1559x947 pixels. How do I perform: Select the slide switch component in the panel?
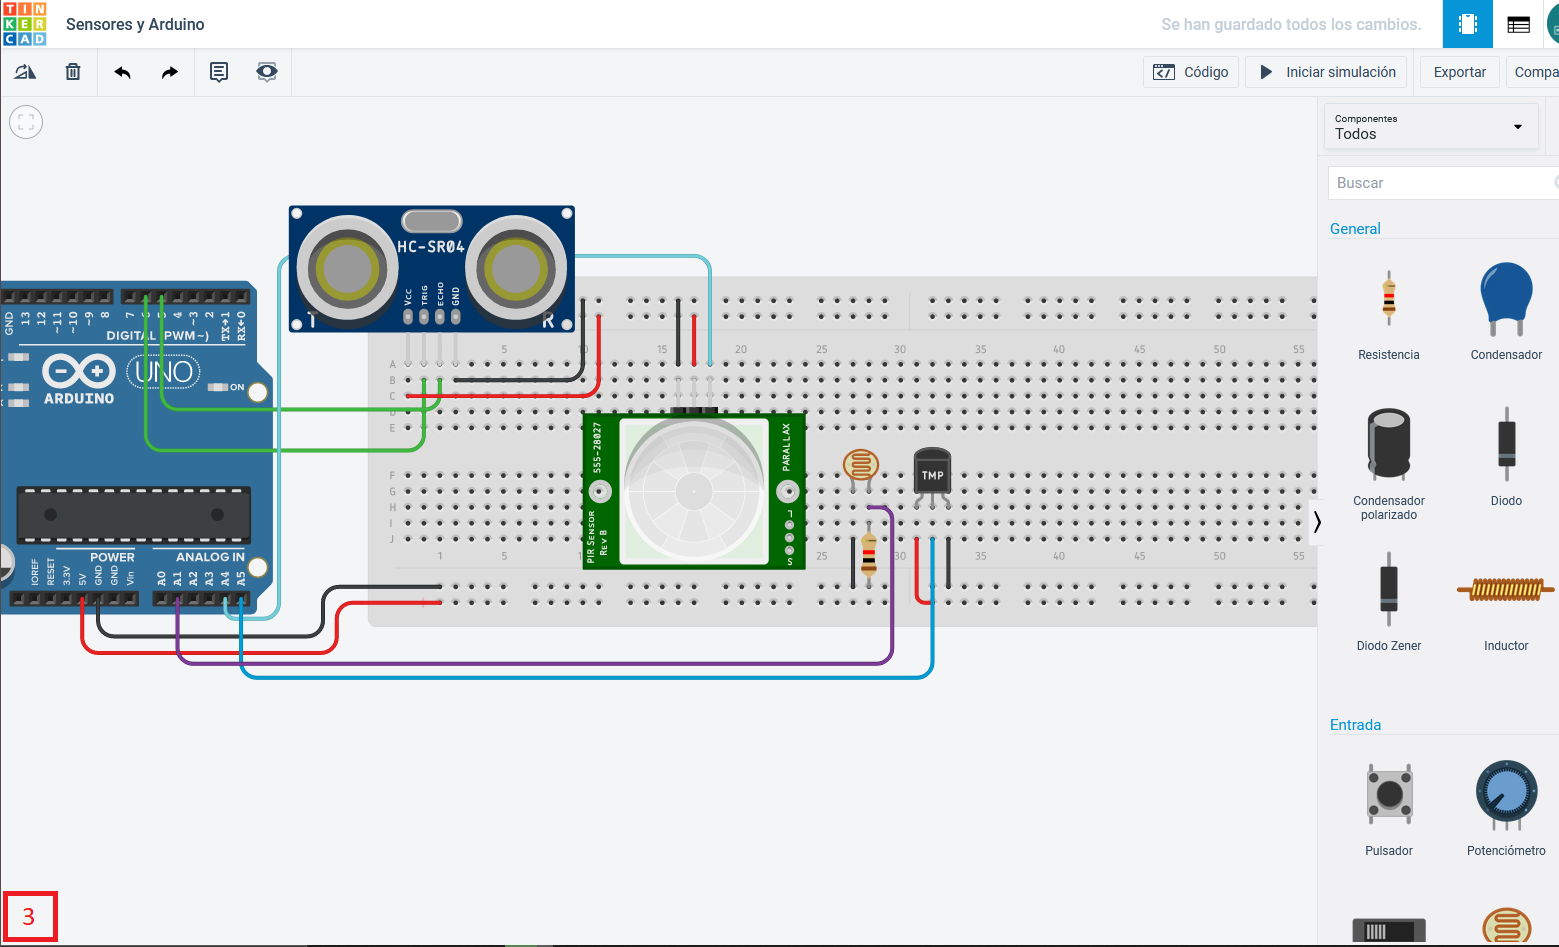[1389, 931]
